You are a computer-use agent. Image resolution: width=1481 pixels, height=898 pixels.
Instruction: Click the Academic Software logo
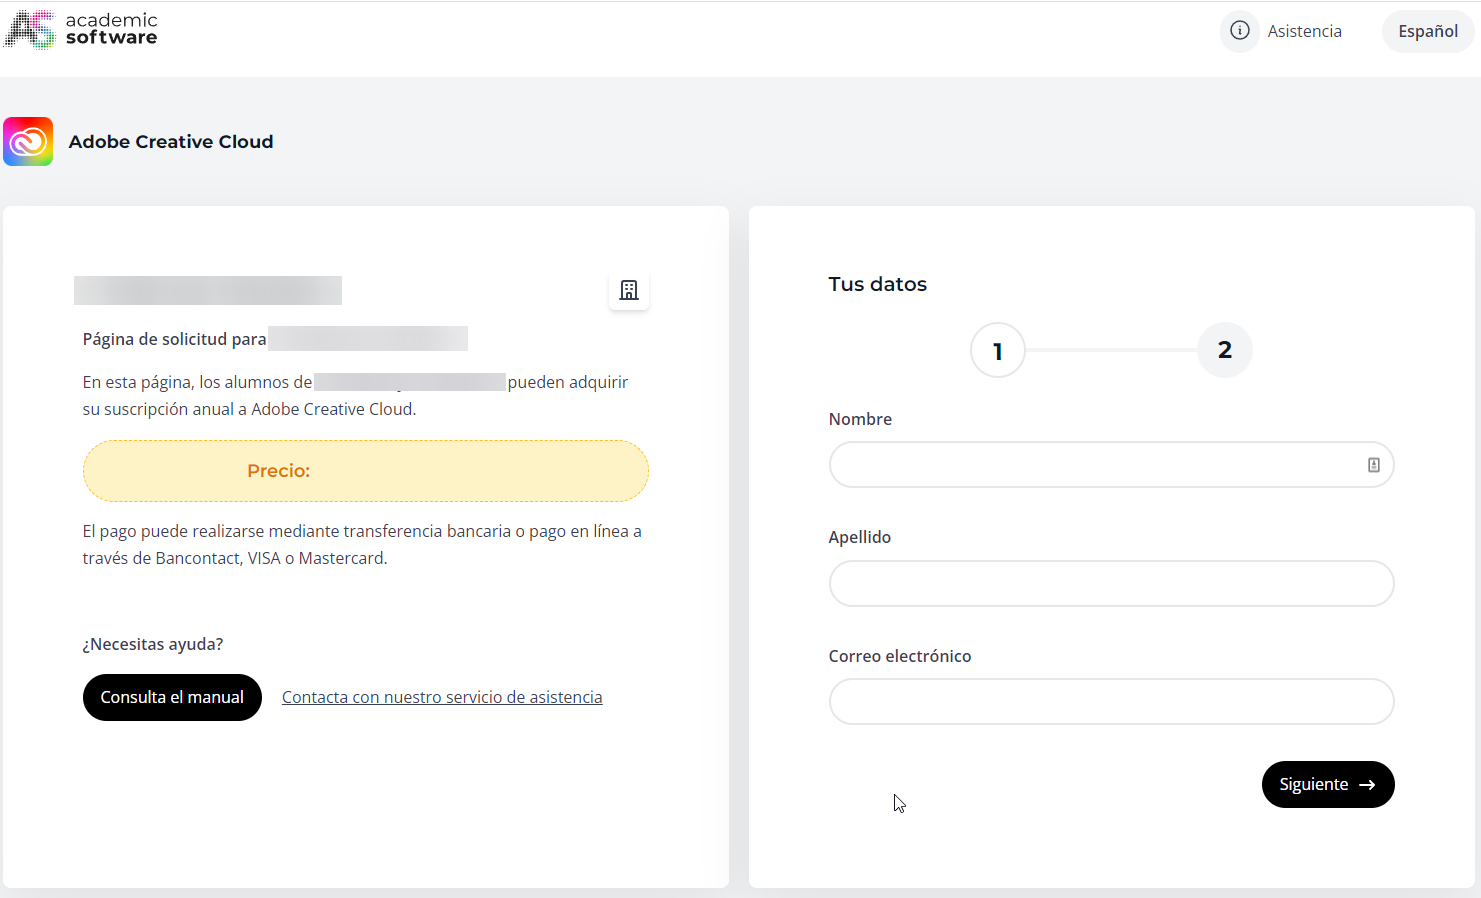point(81,29)
